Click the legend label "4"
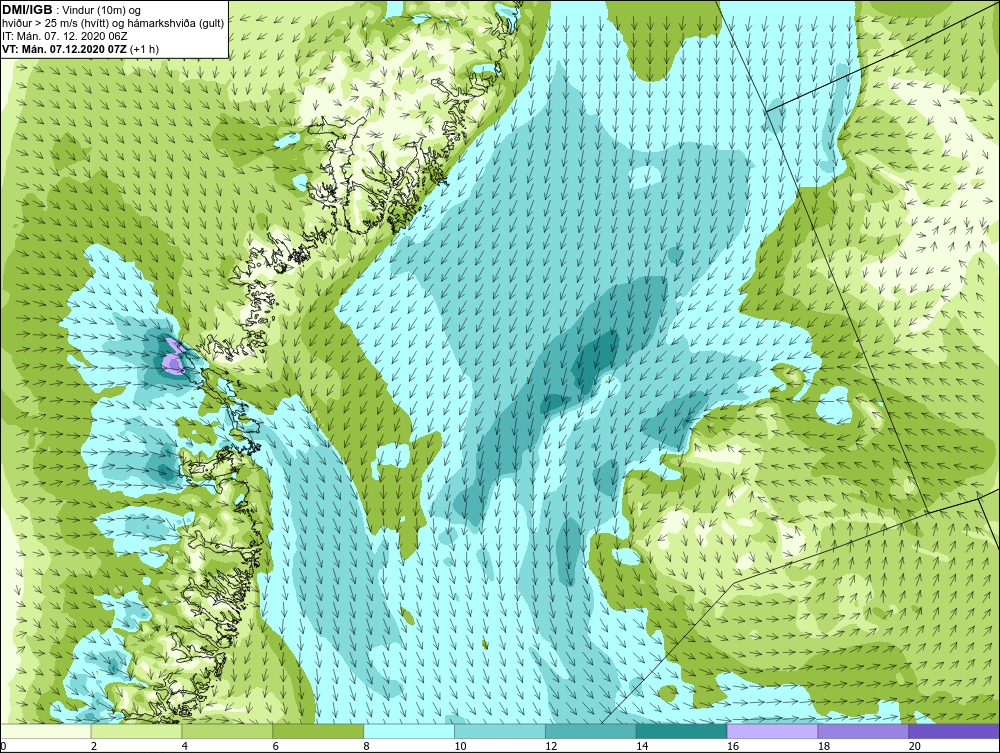Screen dimensions: 1000x753 tap(185, 746)
